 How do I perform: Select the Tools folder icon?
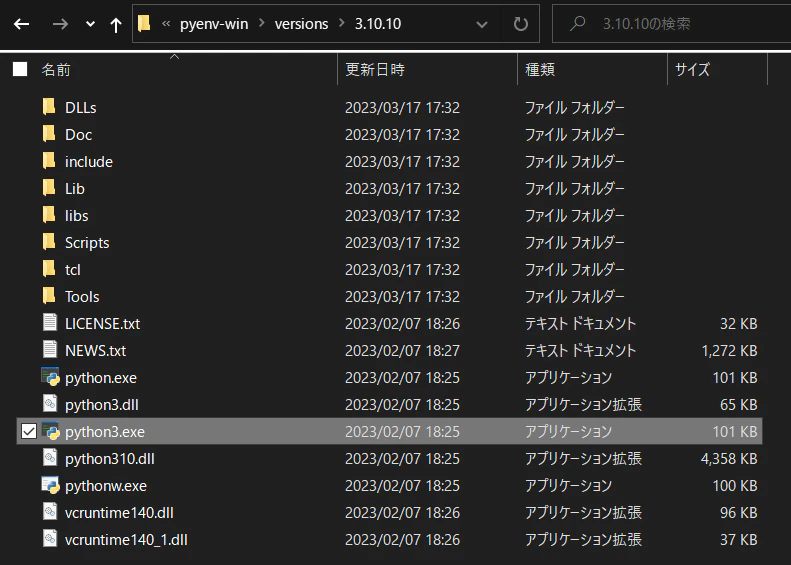[49, 296]
